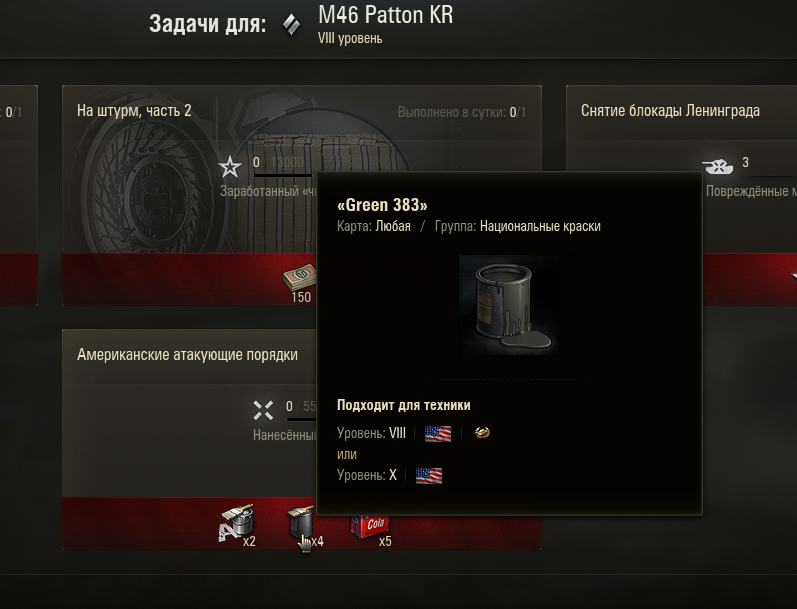The width and height of the screenshot is (797, 609).
Task: Click the star icon for earned experience
Action: coord(230,167)
